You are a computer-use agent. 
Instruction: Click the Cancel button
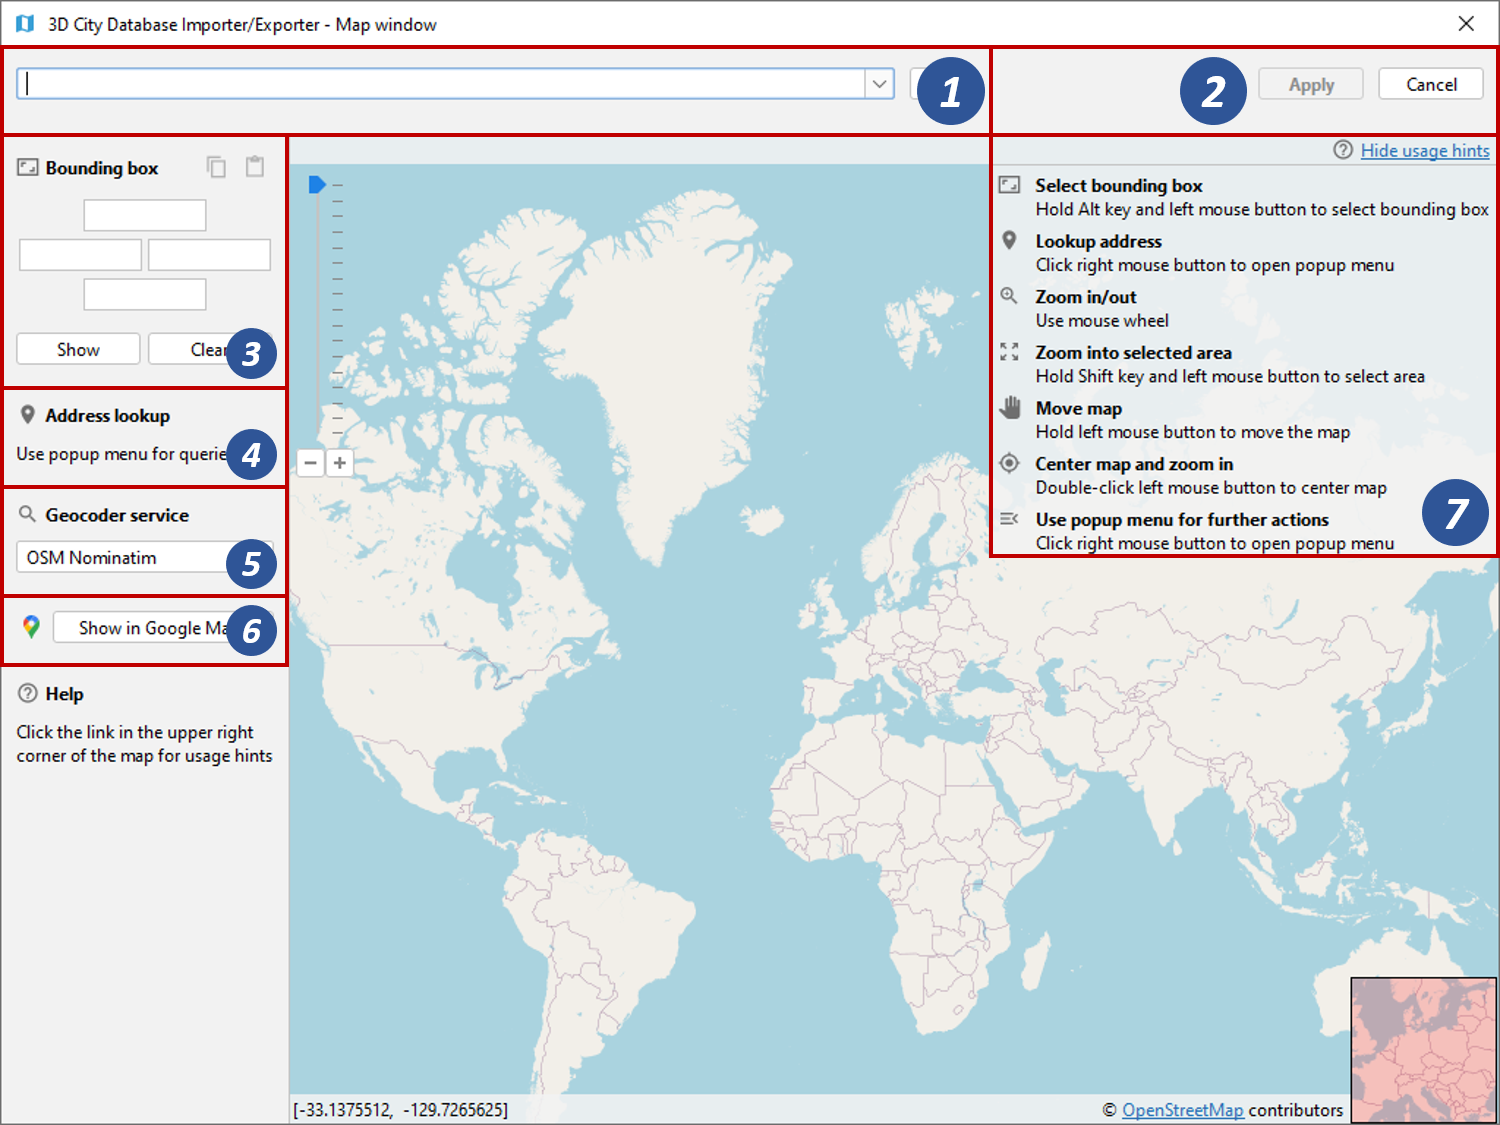coord(1432,85)
